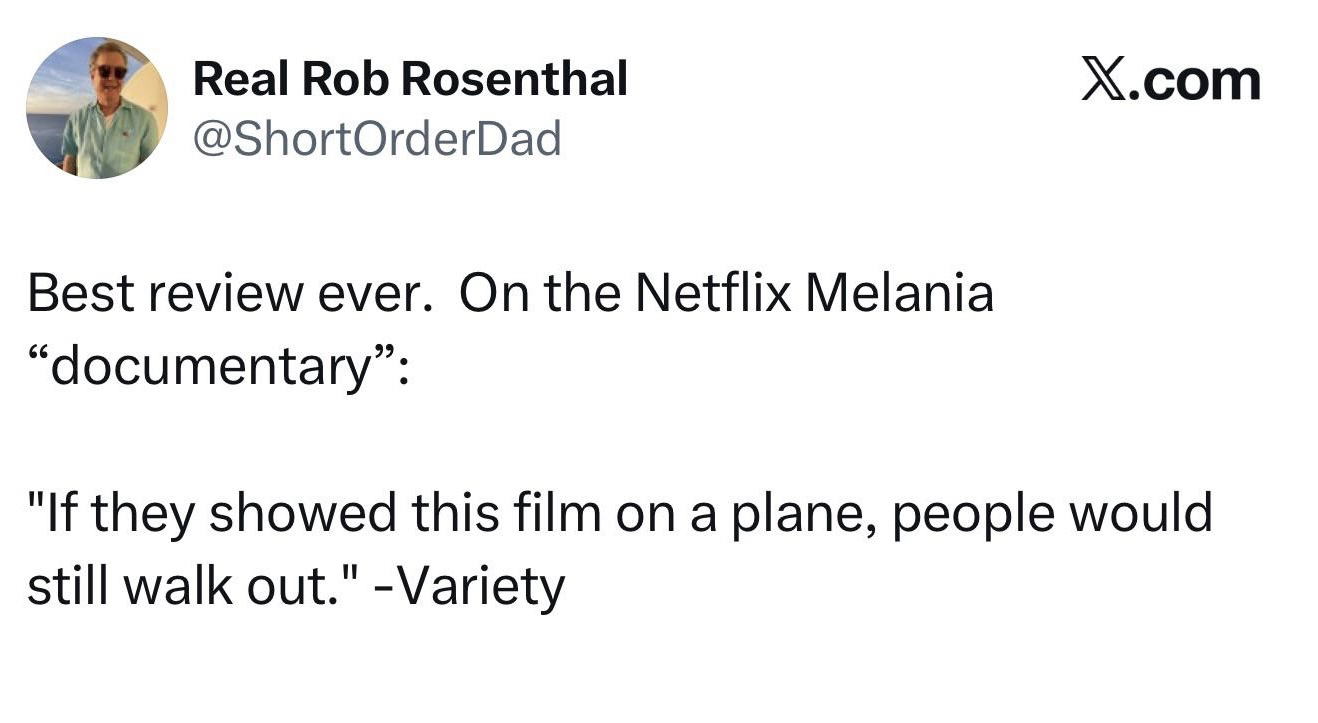Open the @ShortOrderDad handle link
This screenshot has width=1318, height=723.
point(377,138)
